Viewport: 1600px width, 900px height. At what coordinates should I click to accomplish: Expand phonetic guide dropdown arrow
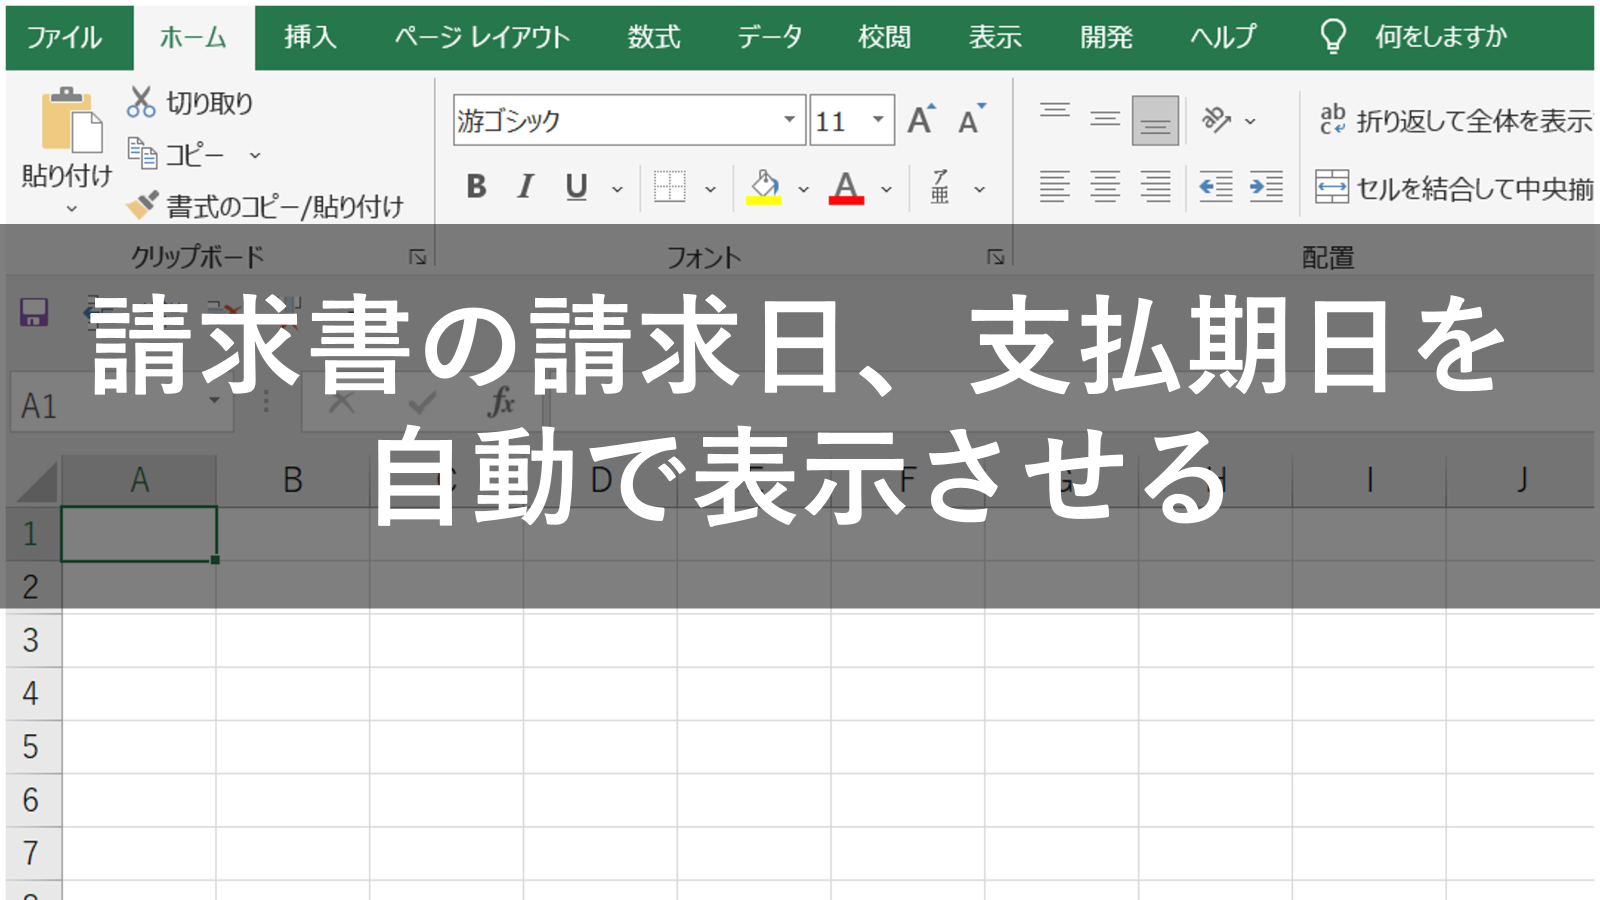980,188
